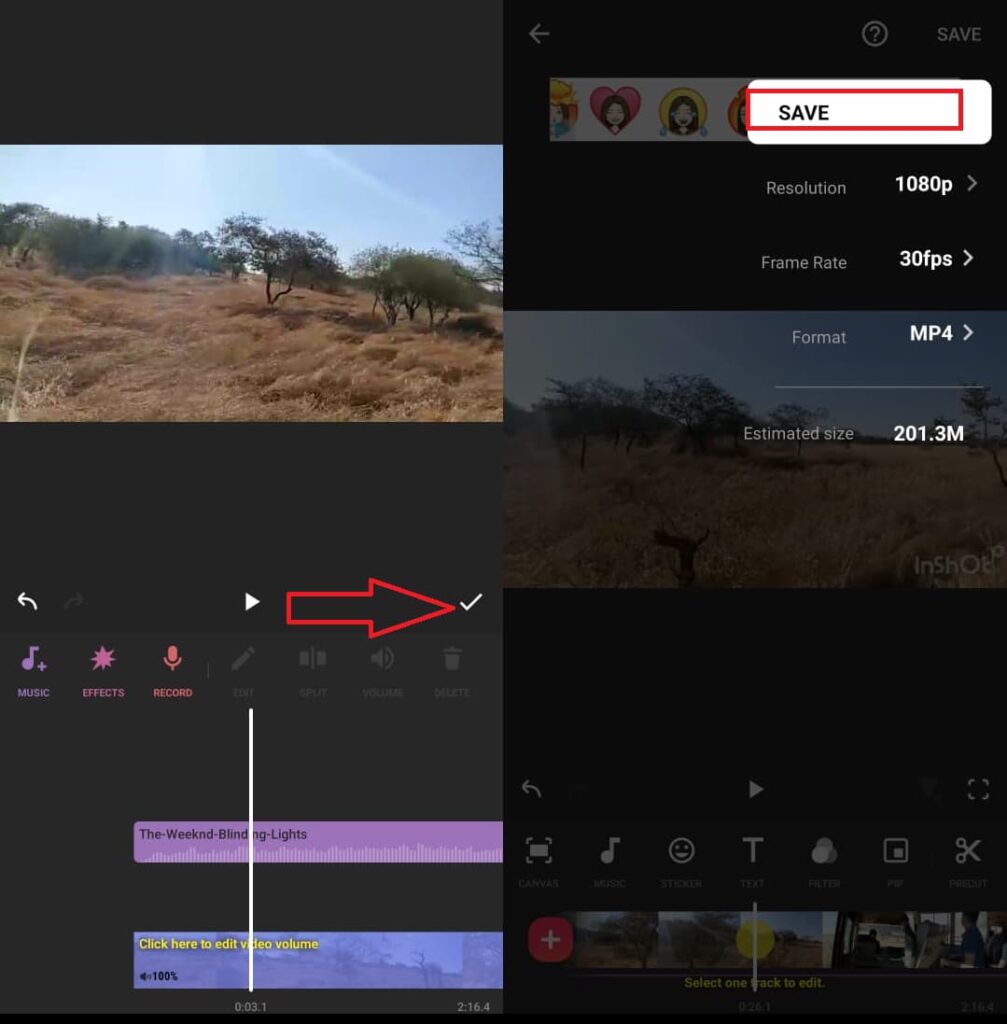Expand the Frame Rate 30fps option
This screenshot has height=1024, width=1007.
[x=935, y=259]
